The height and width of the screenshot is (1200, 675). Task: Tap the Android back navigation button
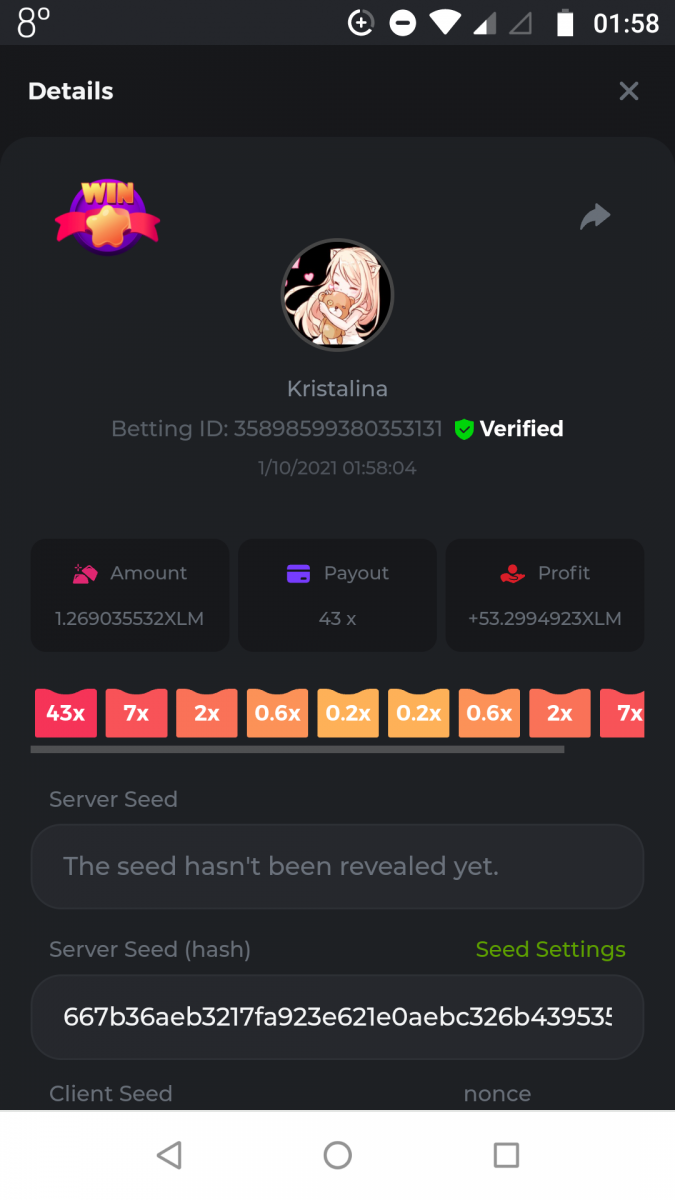pyautogui.click(x=169, y=1155)
